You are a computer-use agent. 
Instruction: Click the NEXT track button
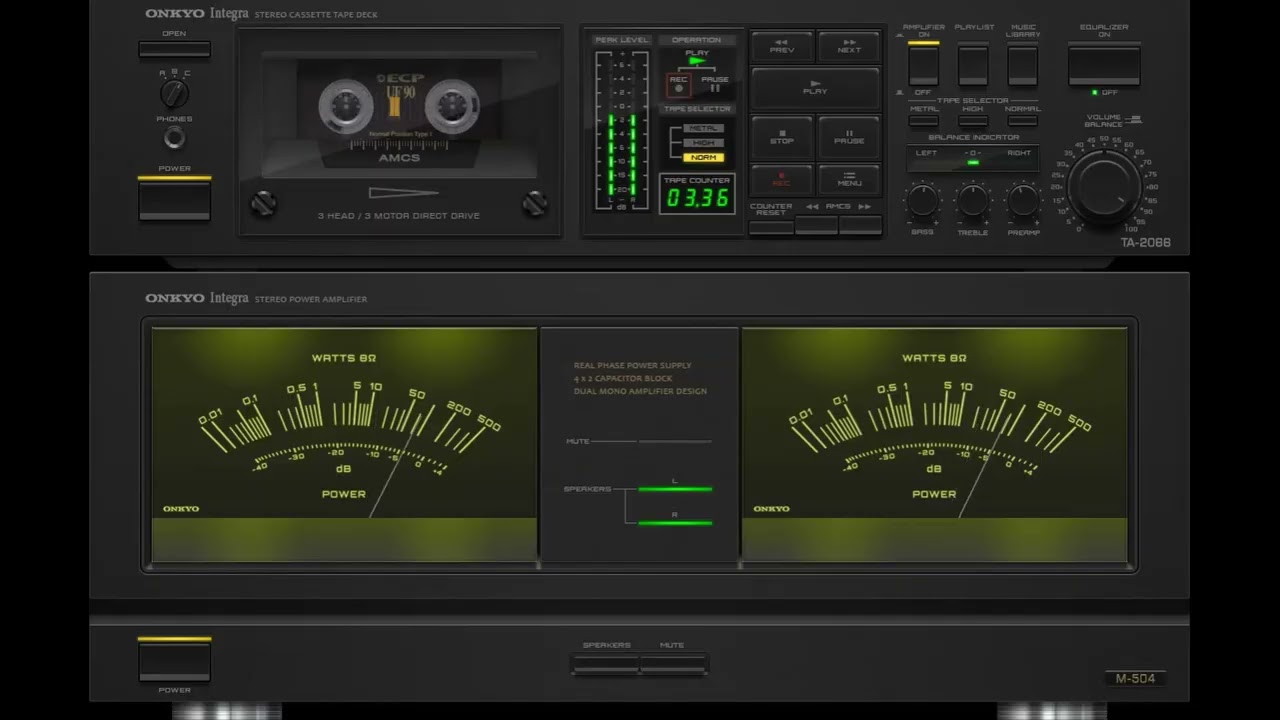pos(849,46)
